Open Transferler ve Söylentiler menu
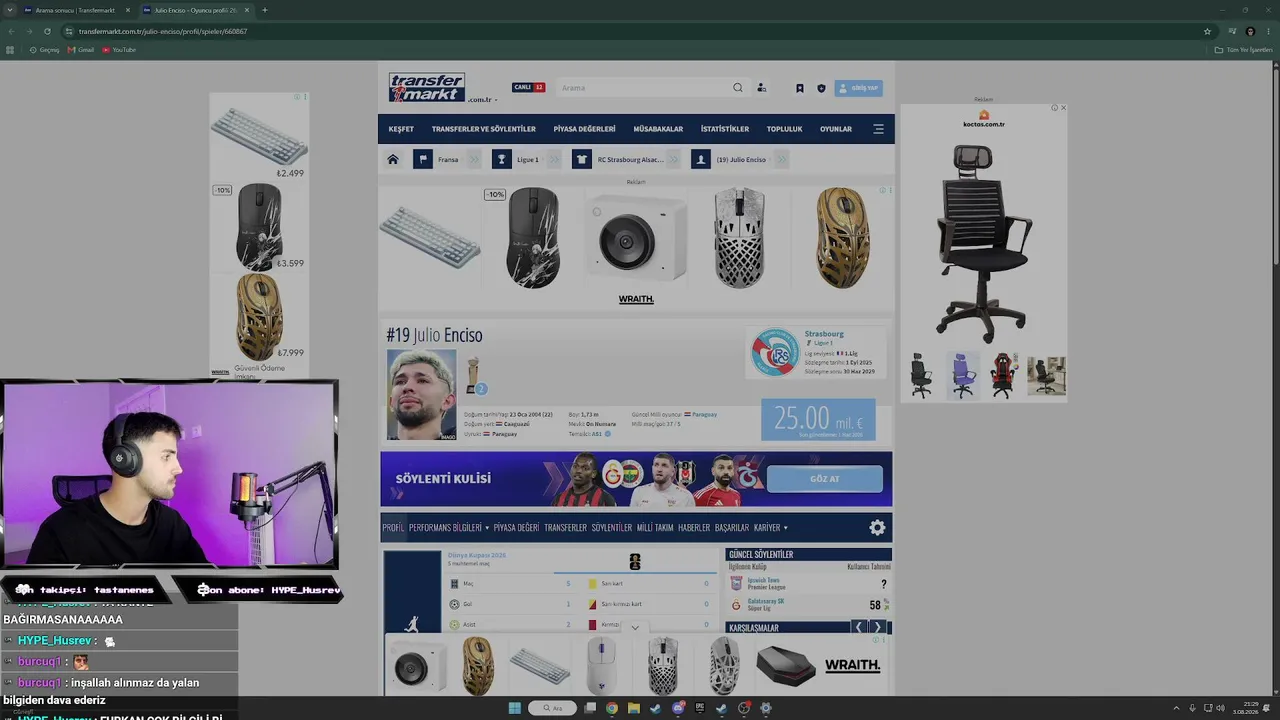 484,129
